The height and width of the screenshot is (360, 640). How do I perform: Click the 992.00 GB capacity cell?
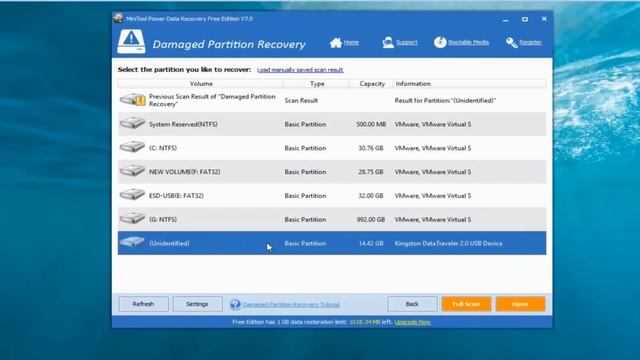[371, 219]
